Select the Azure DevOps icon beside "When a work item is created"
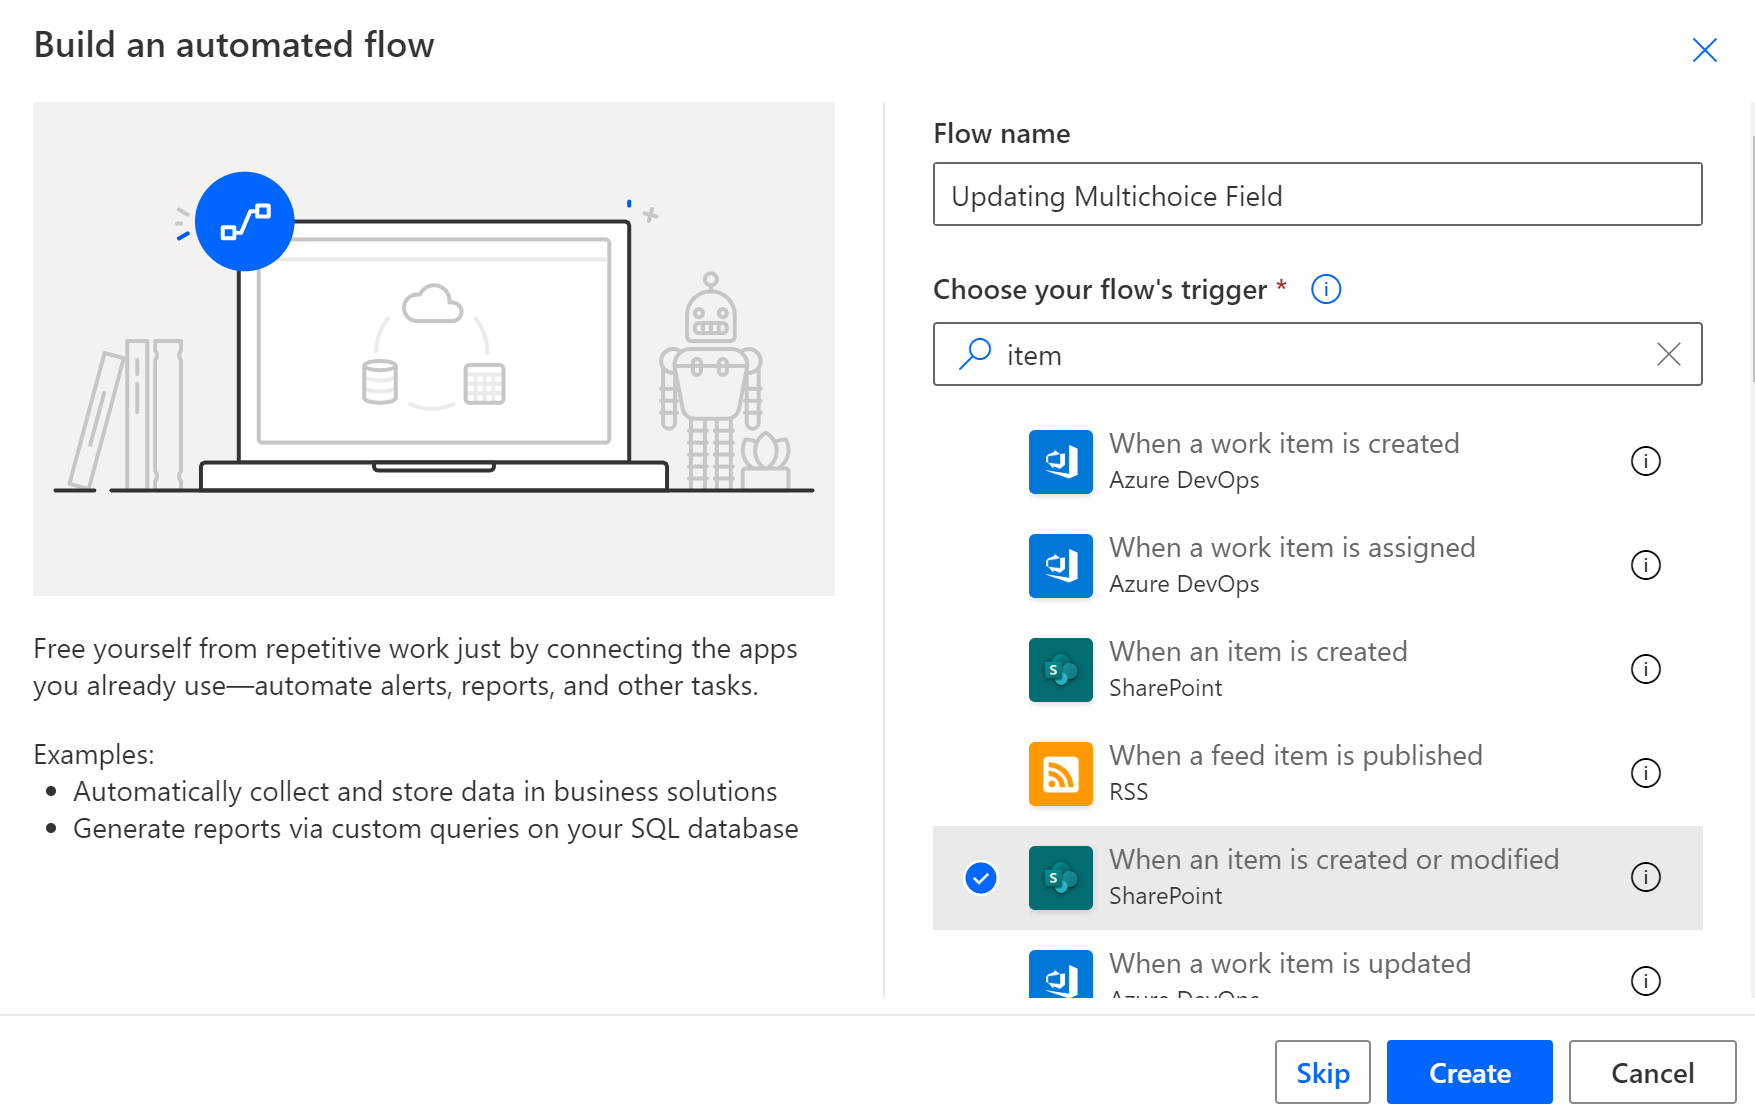 (x=1060, y=461)
